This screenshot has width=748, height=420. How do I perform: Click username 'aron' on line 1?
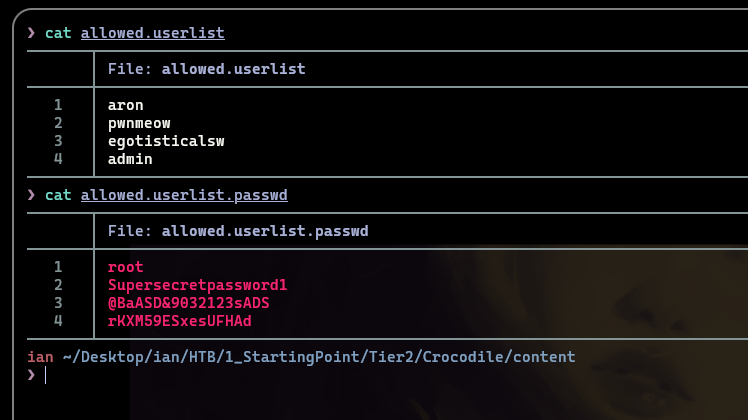click(125, 105)
